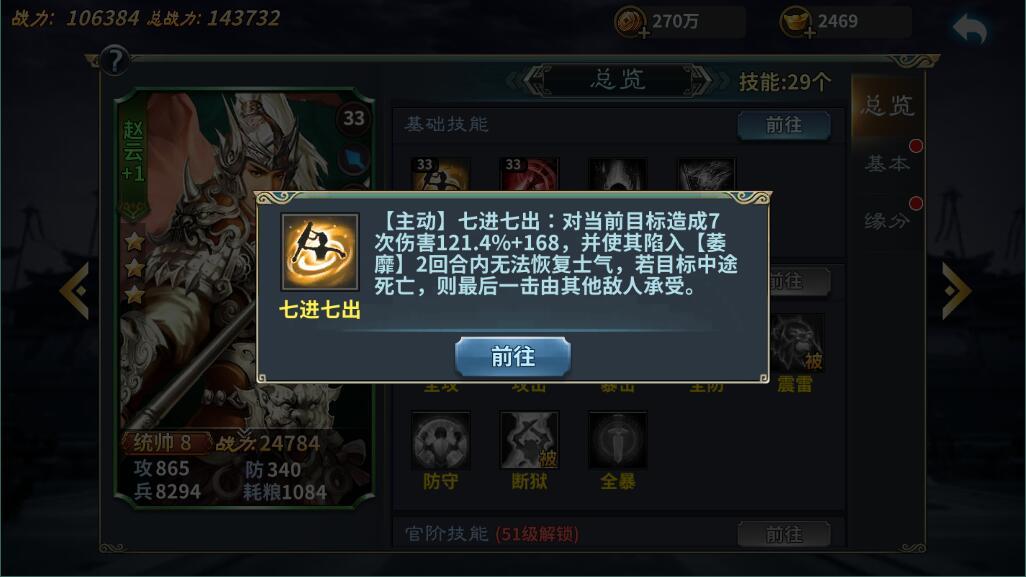The height and width of the screenshot is (577, 1026).
Task: Select the 防守 skill icon
Action: click(440, 440)
